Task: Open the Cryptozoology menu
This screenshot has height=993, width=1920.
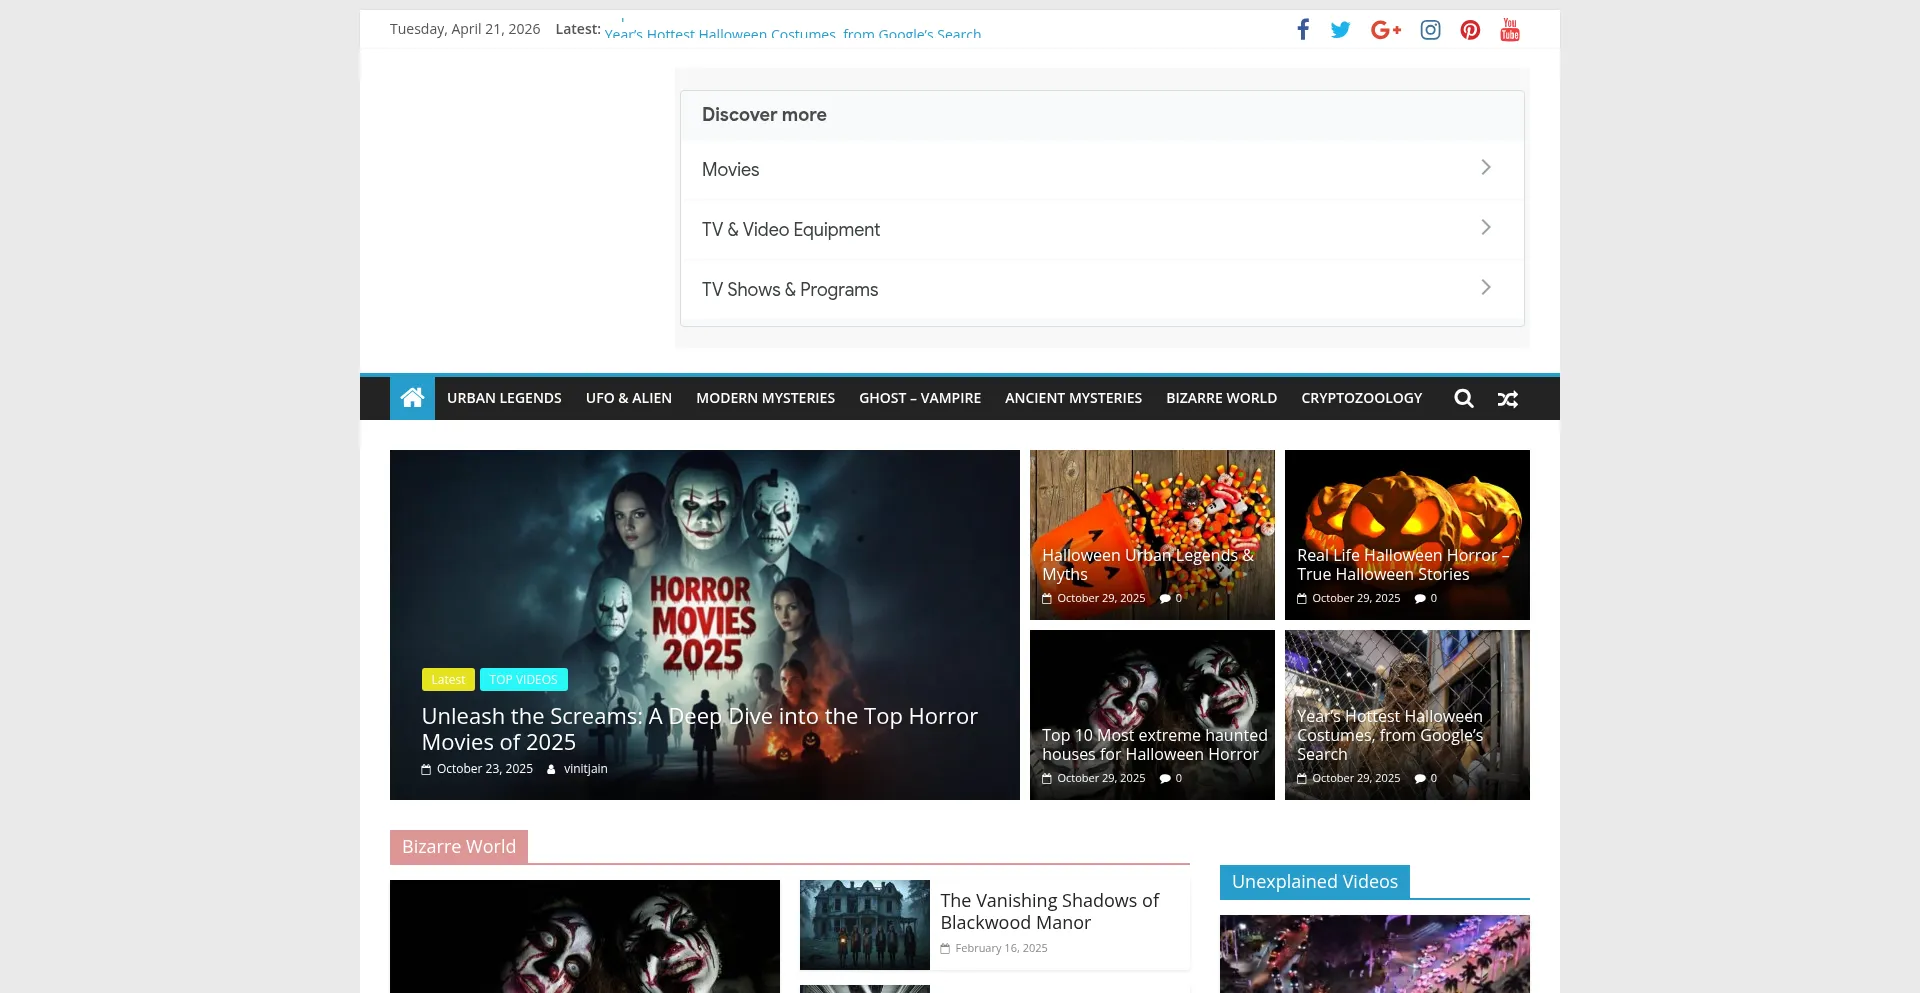Action: pyautogui.click(x=1361, y=398)
